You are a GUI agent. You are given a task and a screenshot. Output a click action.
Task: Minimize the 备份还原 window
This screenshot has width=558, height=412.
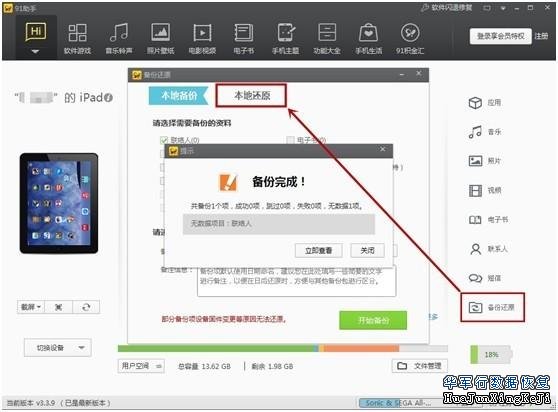402,74
